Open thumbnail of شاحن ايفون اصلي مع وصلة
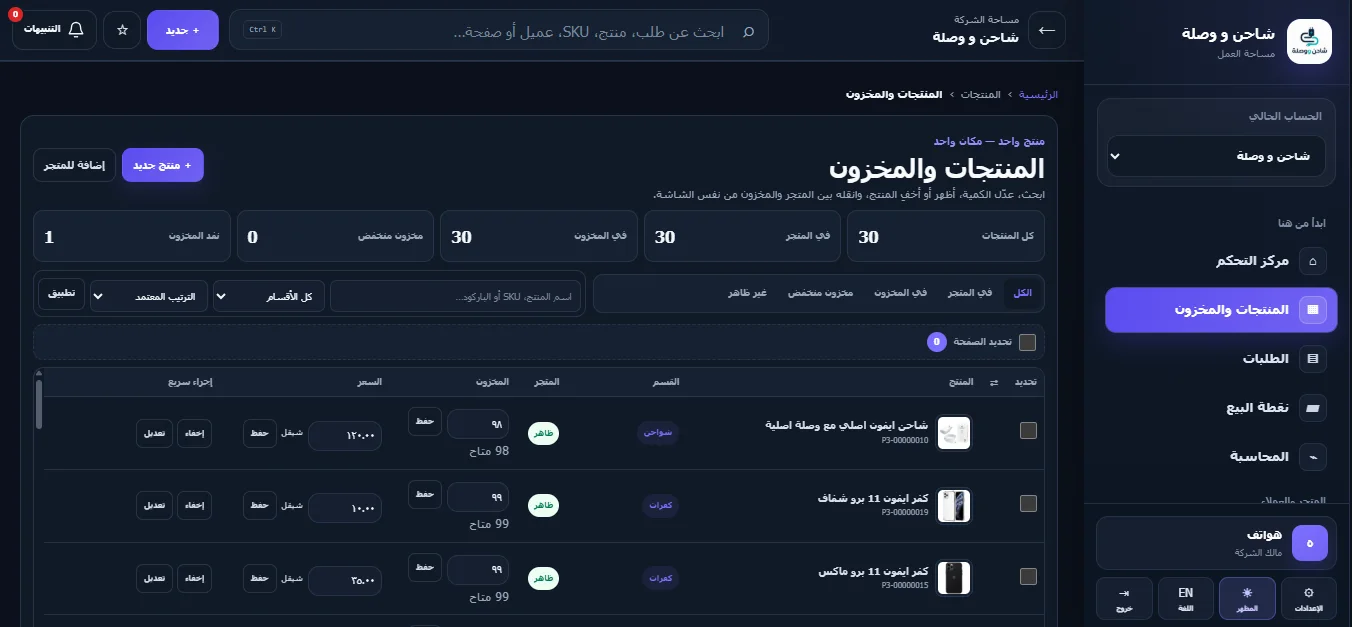 954,433
